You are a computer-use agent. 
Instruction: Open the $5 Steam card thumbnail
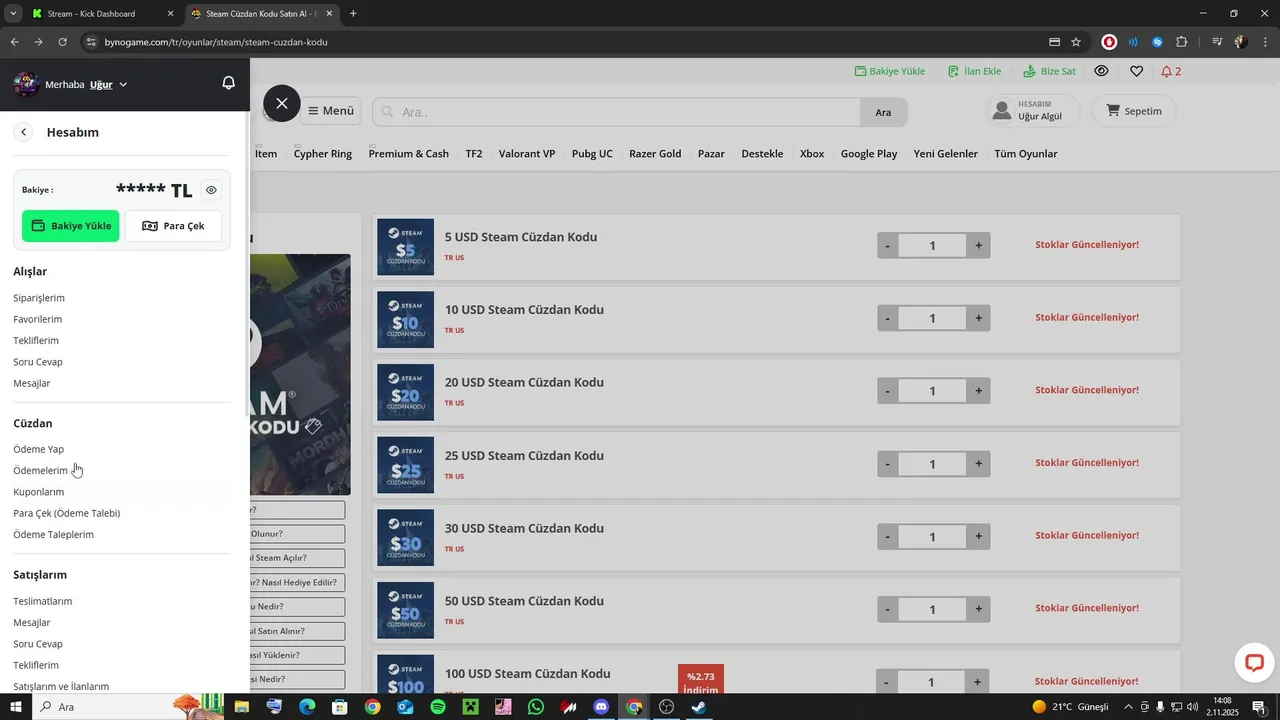[x=405, y=247]
